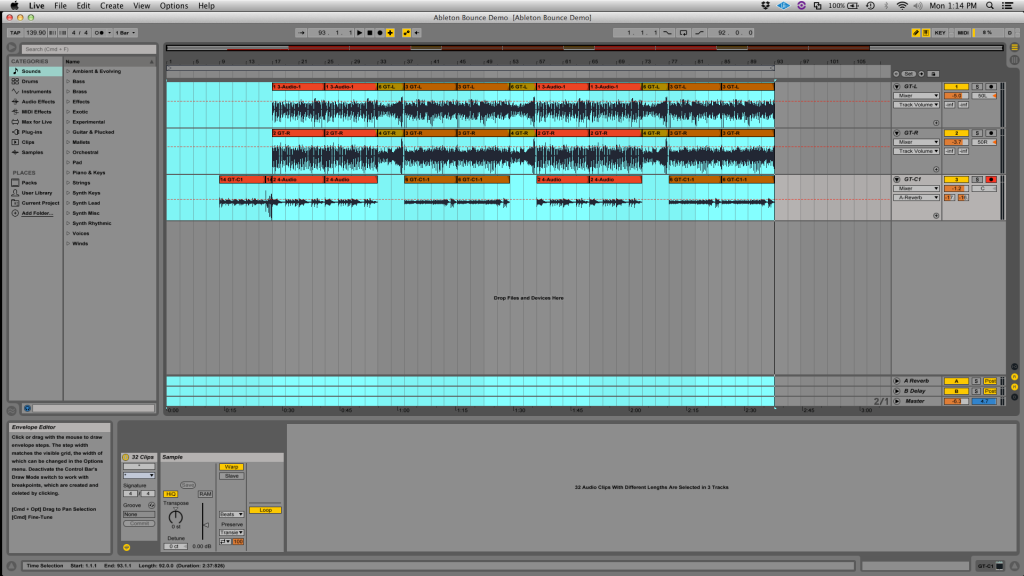Toggle the Draw Mode pencil button
Image resolution: width=1024 pixels, height=576 pixels.
pos(916,33)
